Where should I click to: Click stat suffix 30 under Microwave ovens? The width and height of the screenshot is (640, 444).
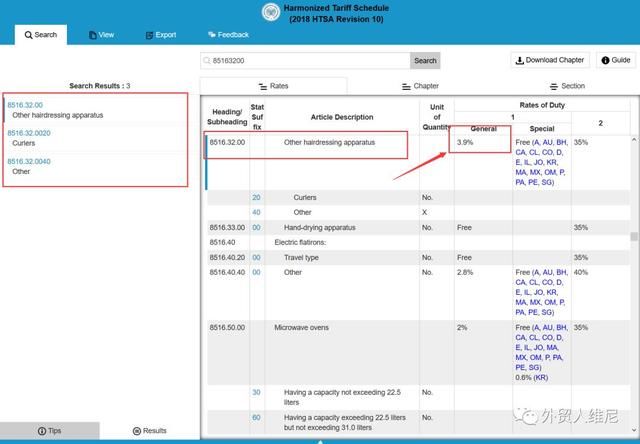256,393
